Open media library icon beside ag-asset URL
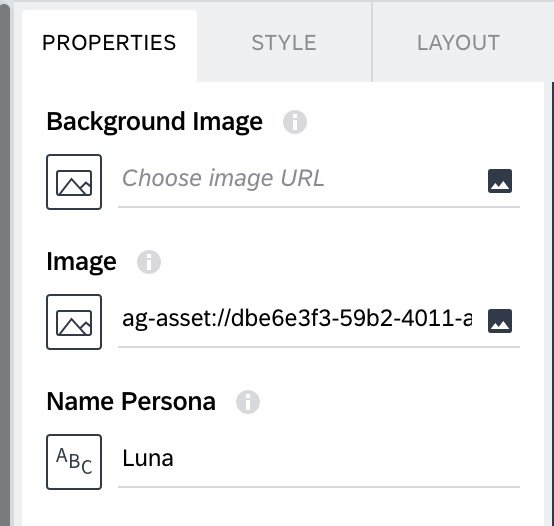This screenshot has width=554, height=526. click(500, 321)
